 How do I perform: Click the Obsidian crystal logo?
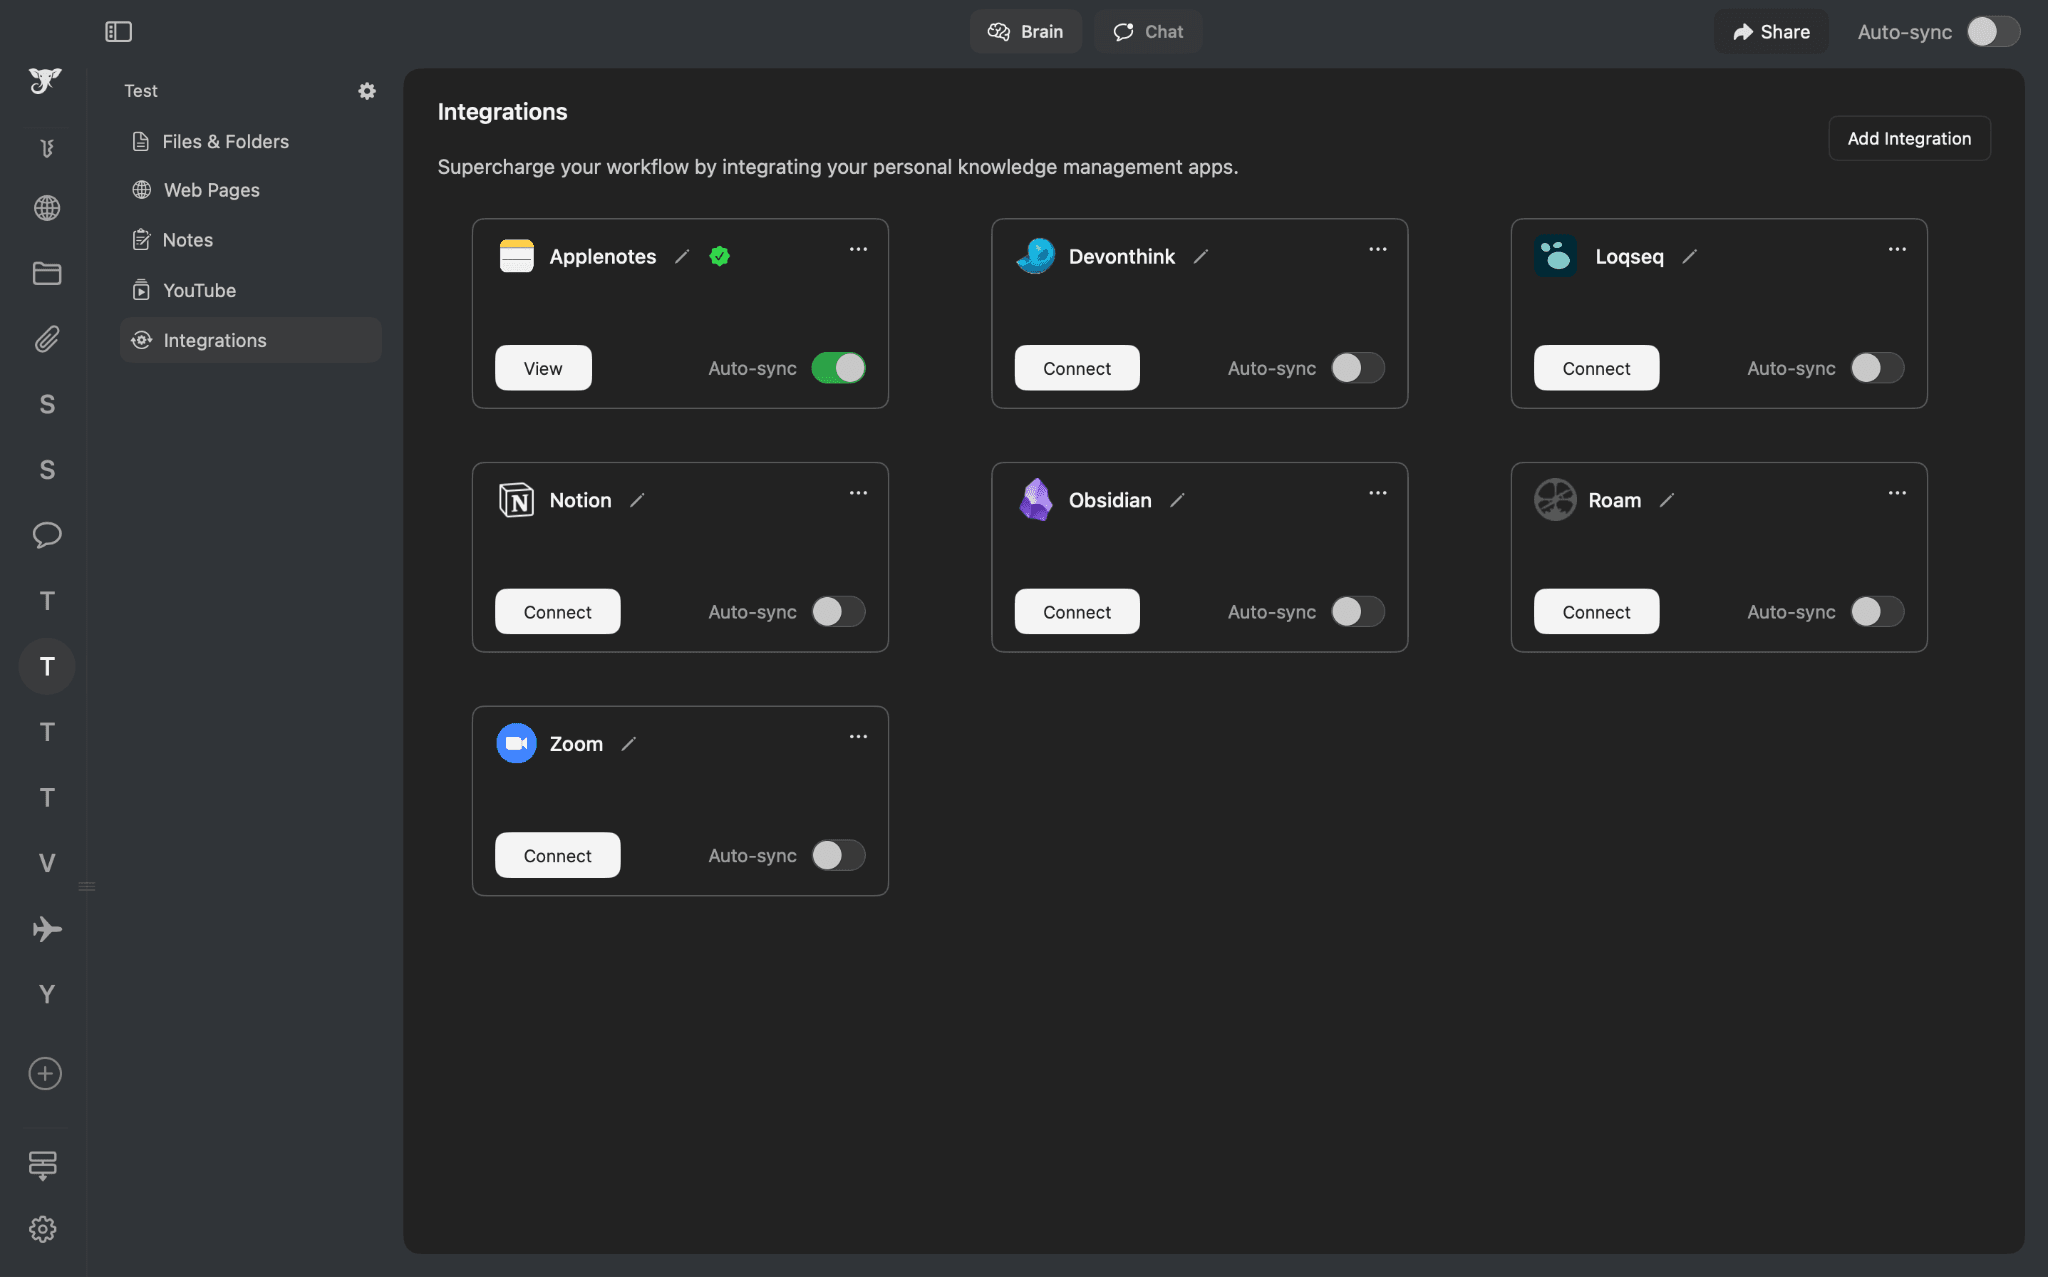tap(1036, 499)
